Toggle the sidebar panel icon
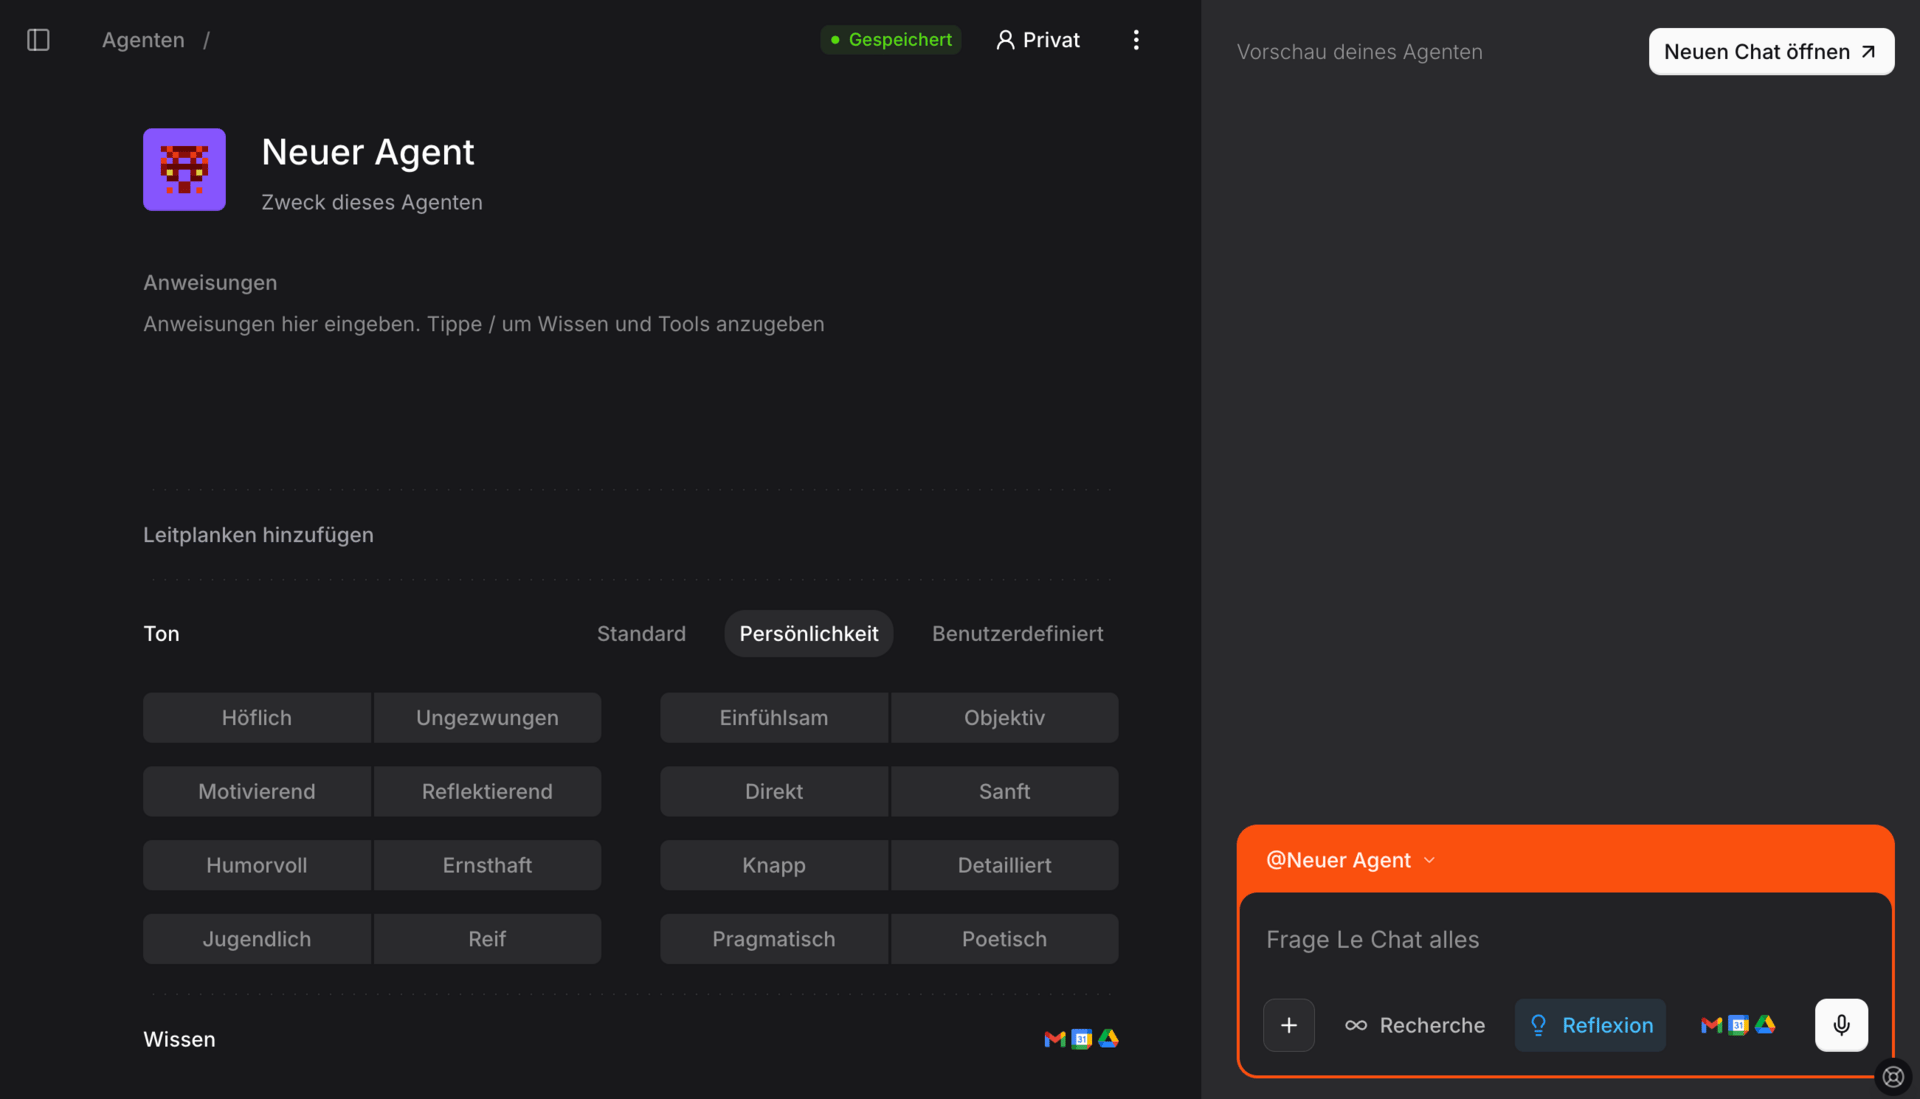Viewport: 1920px width, 1099px height. [38, 40]
